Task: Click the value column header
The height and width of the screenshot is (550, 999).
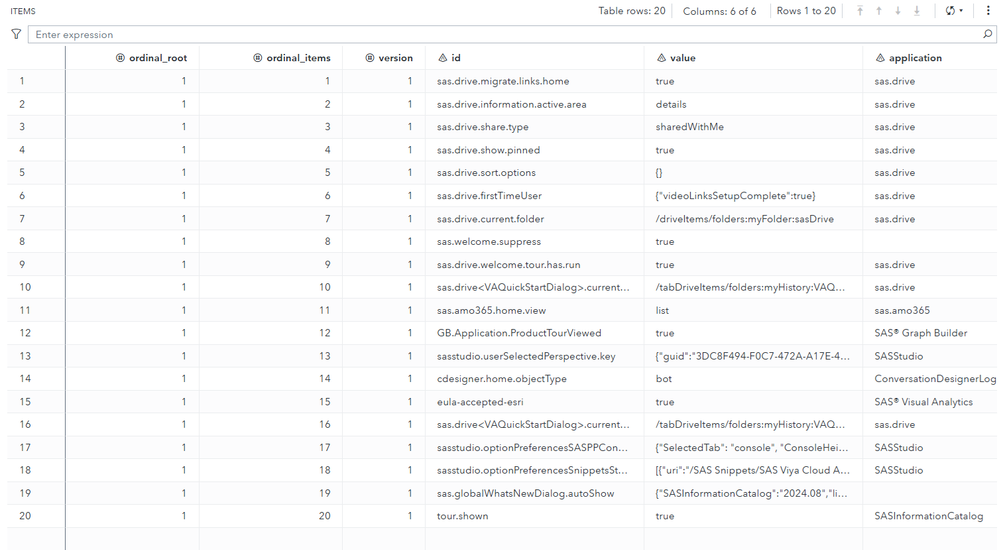Action: point(683,58)
